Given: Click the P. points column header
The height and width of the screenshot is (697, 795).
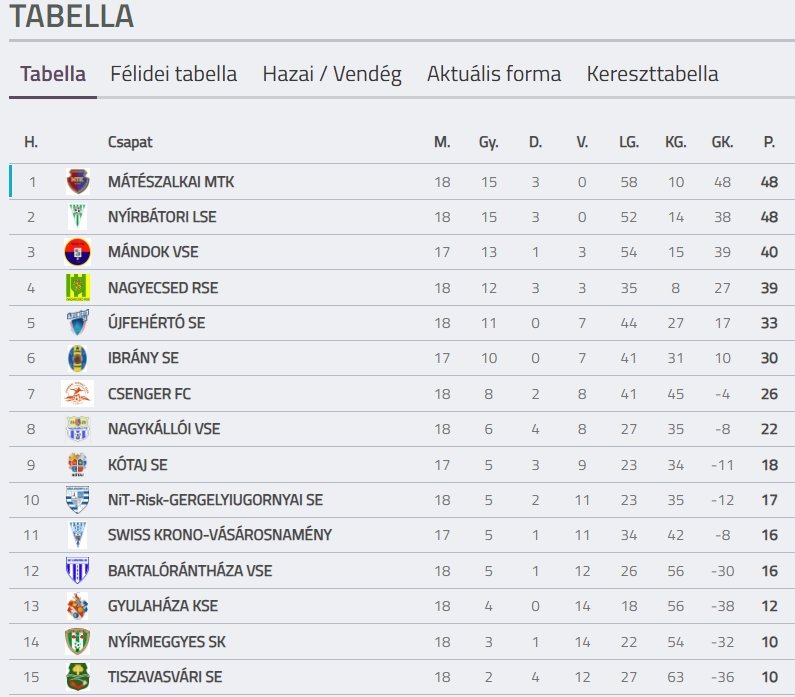Looking at the screenshot, I should coord(769,142).
